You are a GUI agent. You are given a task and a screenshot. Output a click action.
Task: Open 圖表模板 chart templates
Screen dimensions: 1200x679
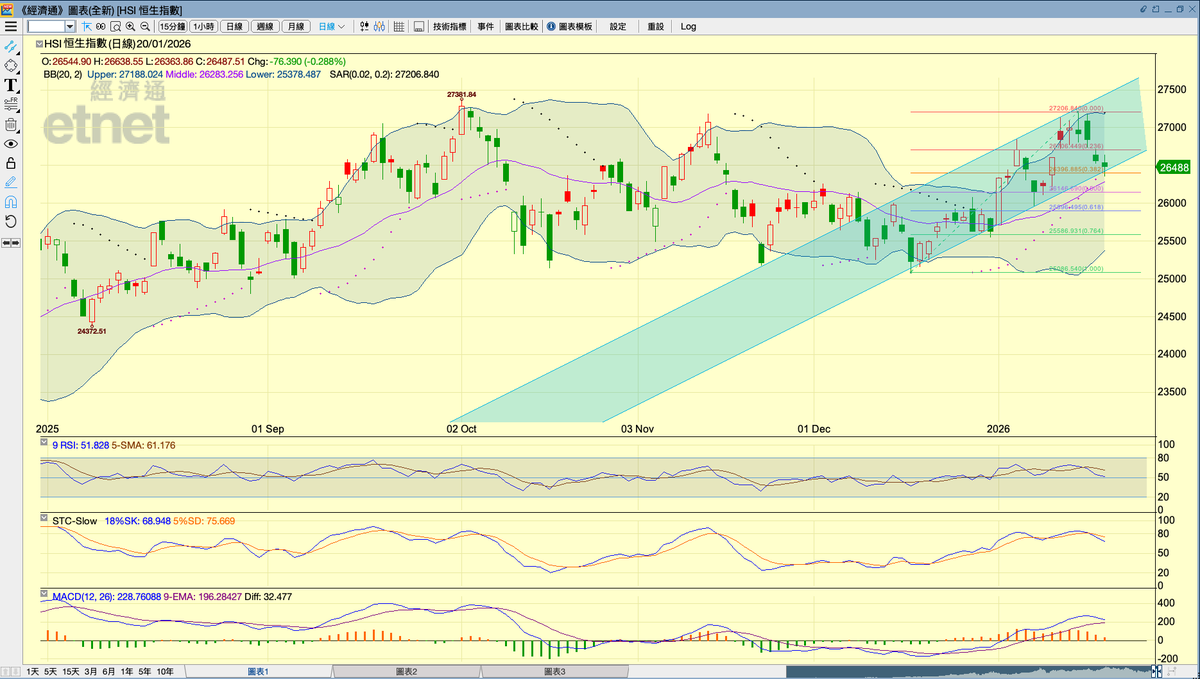575,26
